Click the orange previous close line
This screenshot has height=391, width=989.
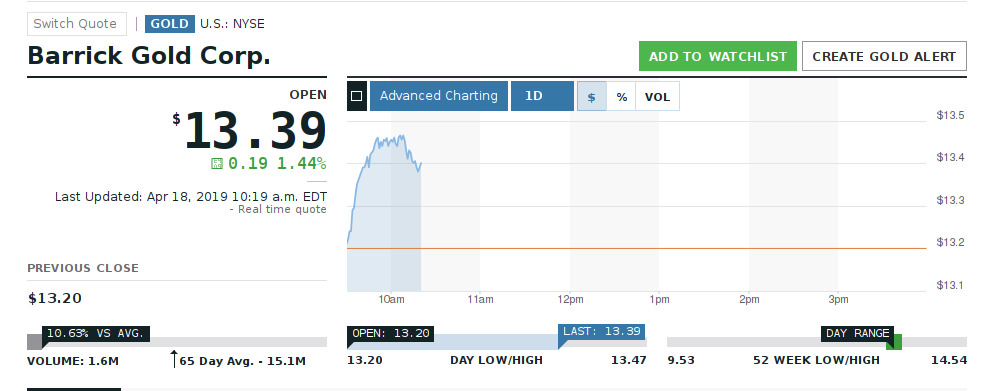click(x=637, y=248)
